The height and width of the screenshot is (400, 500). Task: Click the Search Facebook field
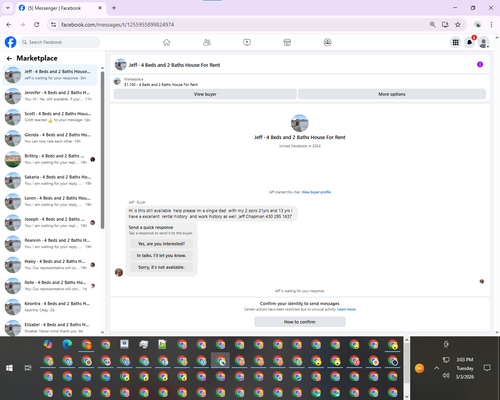click(x=60, y=42)
